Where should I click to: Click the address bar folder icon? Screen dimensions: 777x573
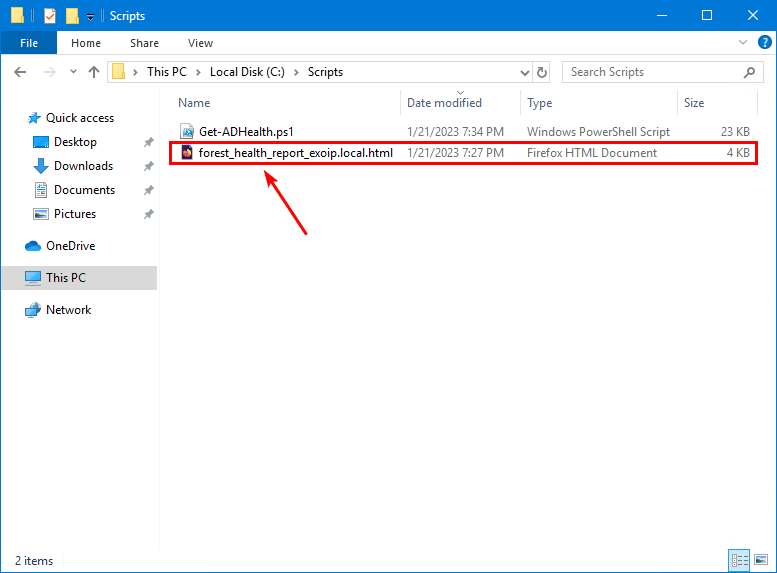118,72
